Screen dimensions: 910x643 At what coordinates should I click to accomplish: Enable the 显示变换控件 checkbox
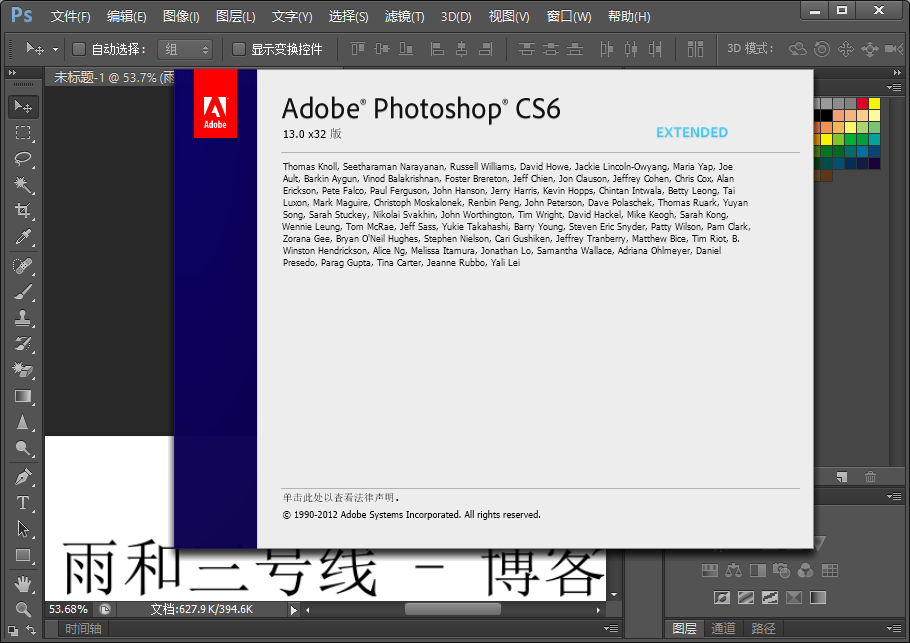point(239,49)
